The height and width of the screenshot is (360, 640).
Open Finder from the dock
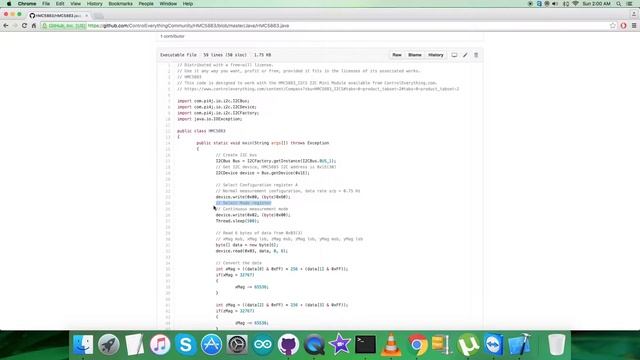pos(83,345)
